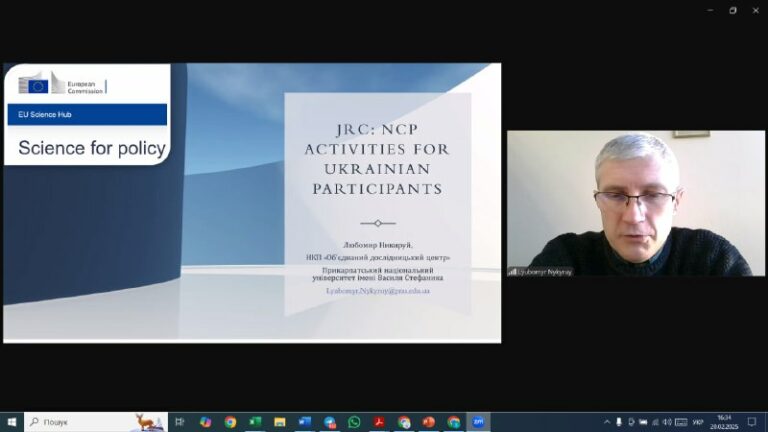Screen dimensions: 768x432
Task: Open Microsoft Word from the taskbar
Action: click(x=305, y=422)
